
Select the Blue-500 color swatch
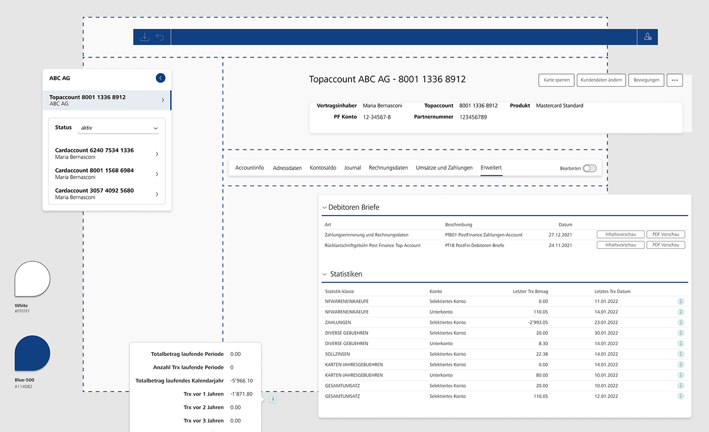pyautogui.click(x=32, y=353)
